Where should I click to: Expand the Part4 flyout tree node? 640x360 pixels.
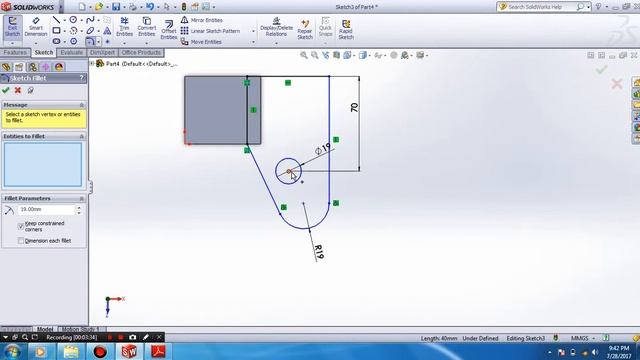pyautogui.click(x=92, y=63)
